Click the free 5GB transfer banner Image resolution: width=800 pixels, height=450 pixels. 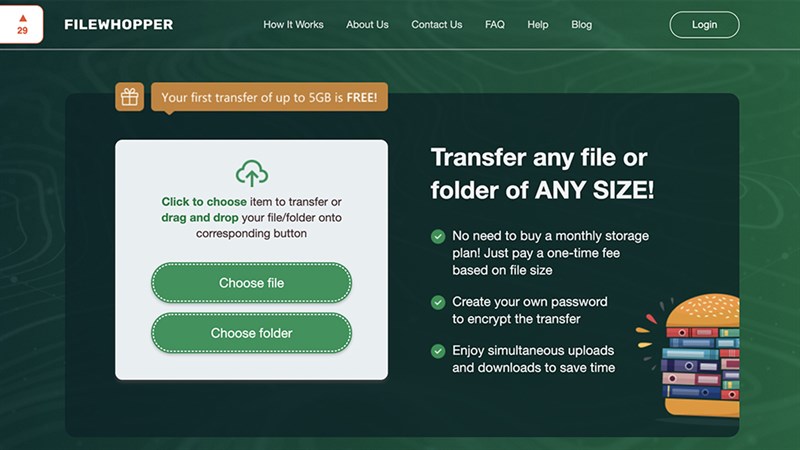point(269,97)
